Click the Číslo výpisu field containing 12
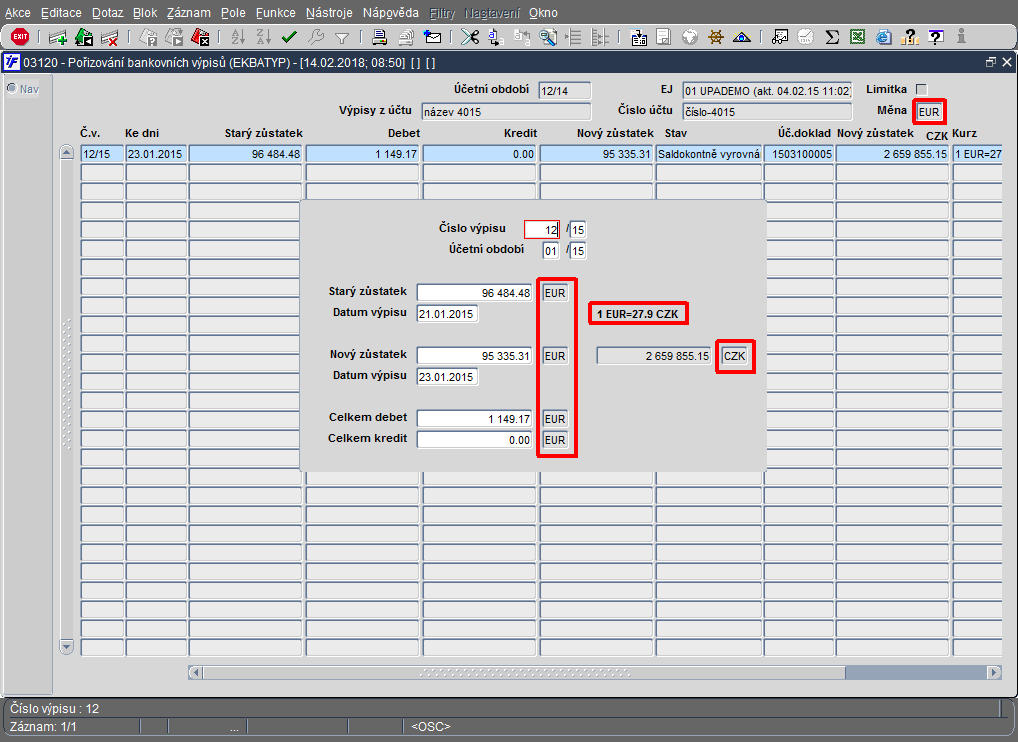Image resolution: width=1018 pixels, height=742 pixels. point(541,230)
